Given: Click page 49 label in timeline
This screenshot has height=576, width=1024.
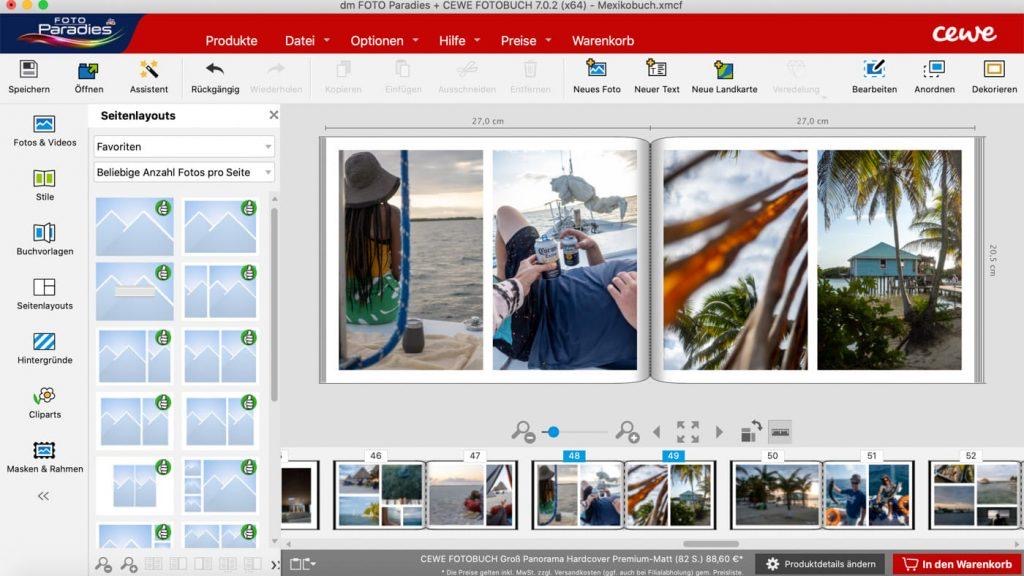Looking at the screenshot, I should tap(673, 456).
